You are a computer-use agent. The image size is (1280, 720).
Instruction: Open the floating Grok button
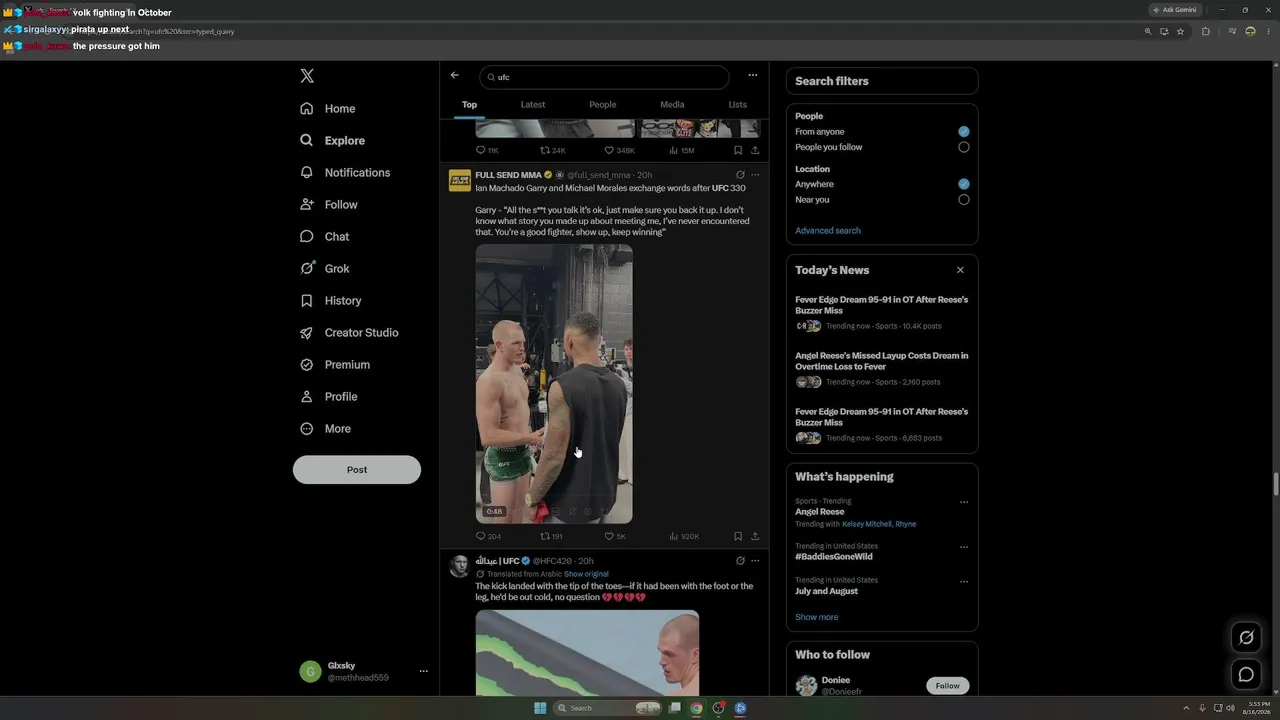pyautogui.click(x=1246, y=637)
